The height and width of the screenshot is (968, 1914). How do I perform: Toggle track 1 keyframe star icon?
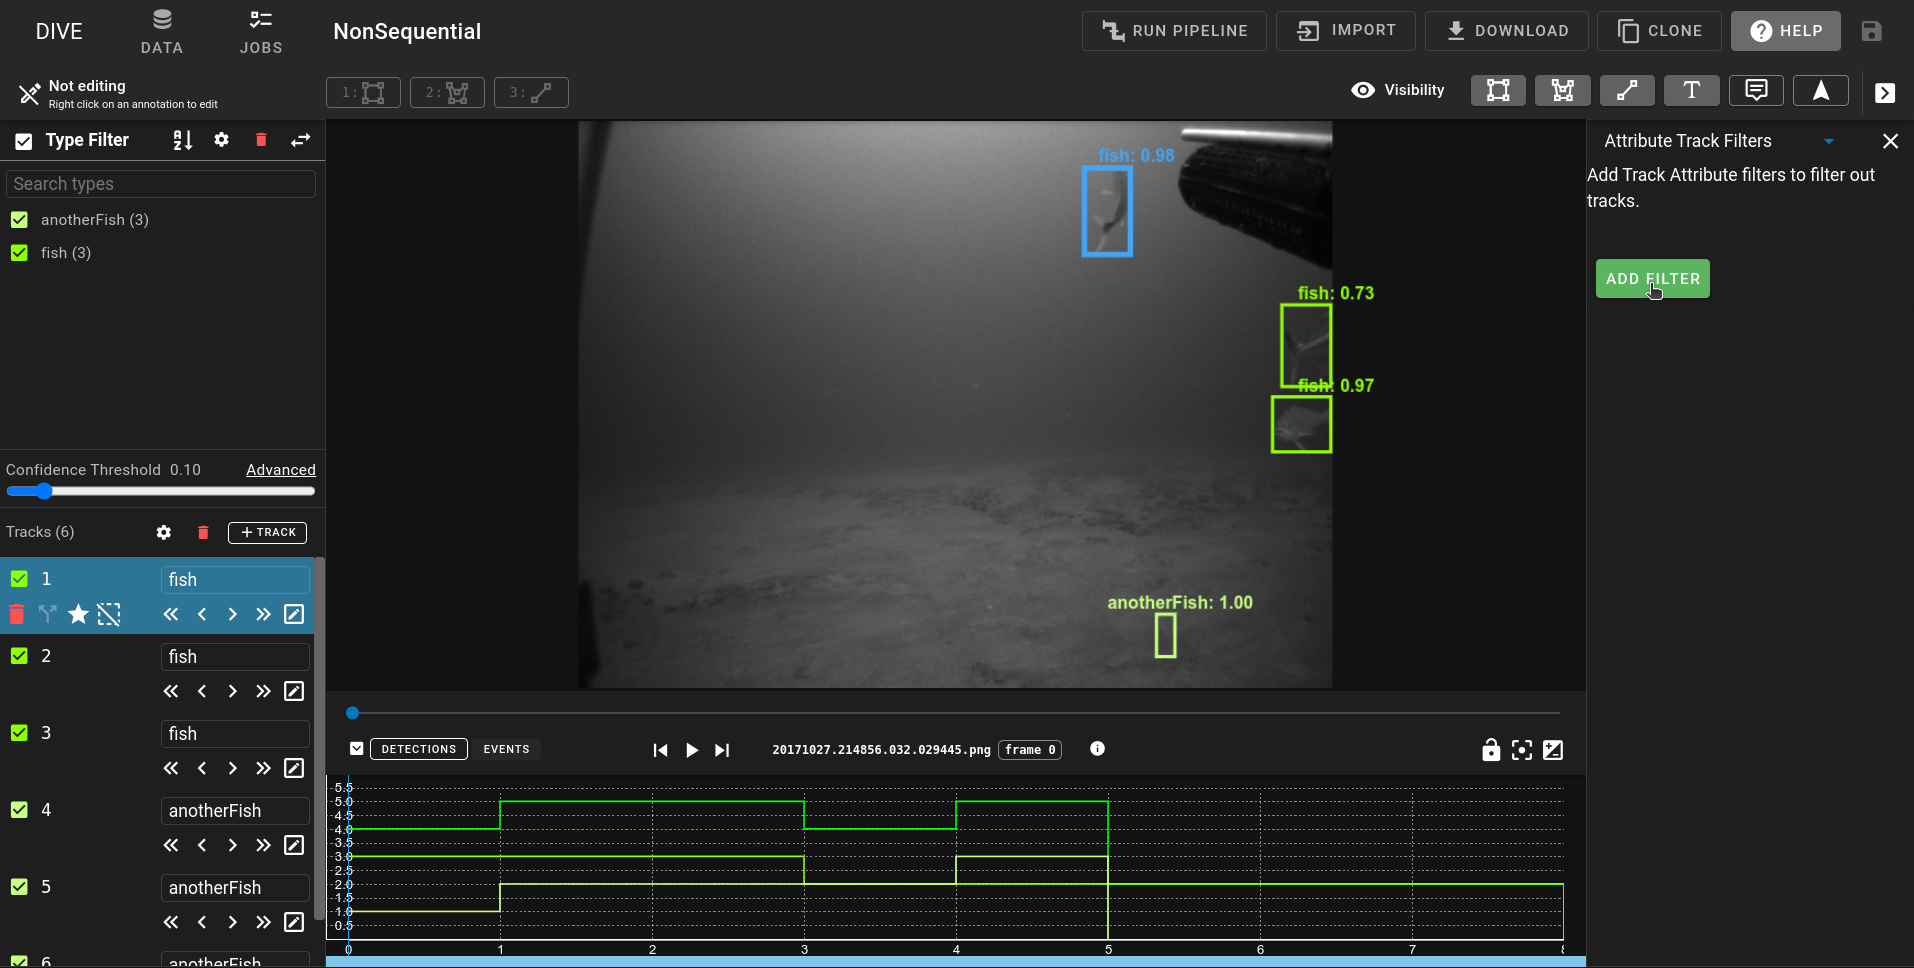78,614
